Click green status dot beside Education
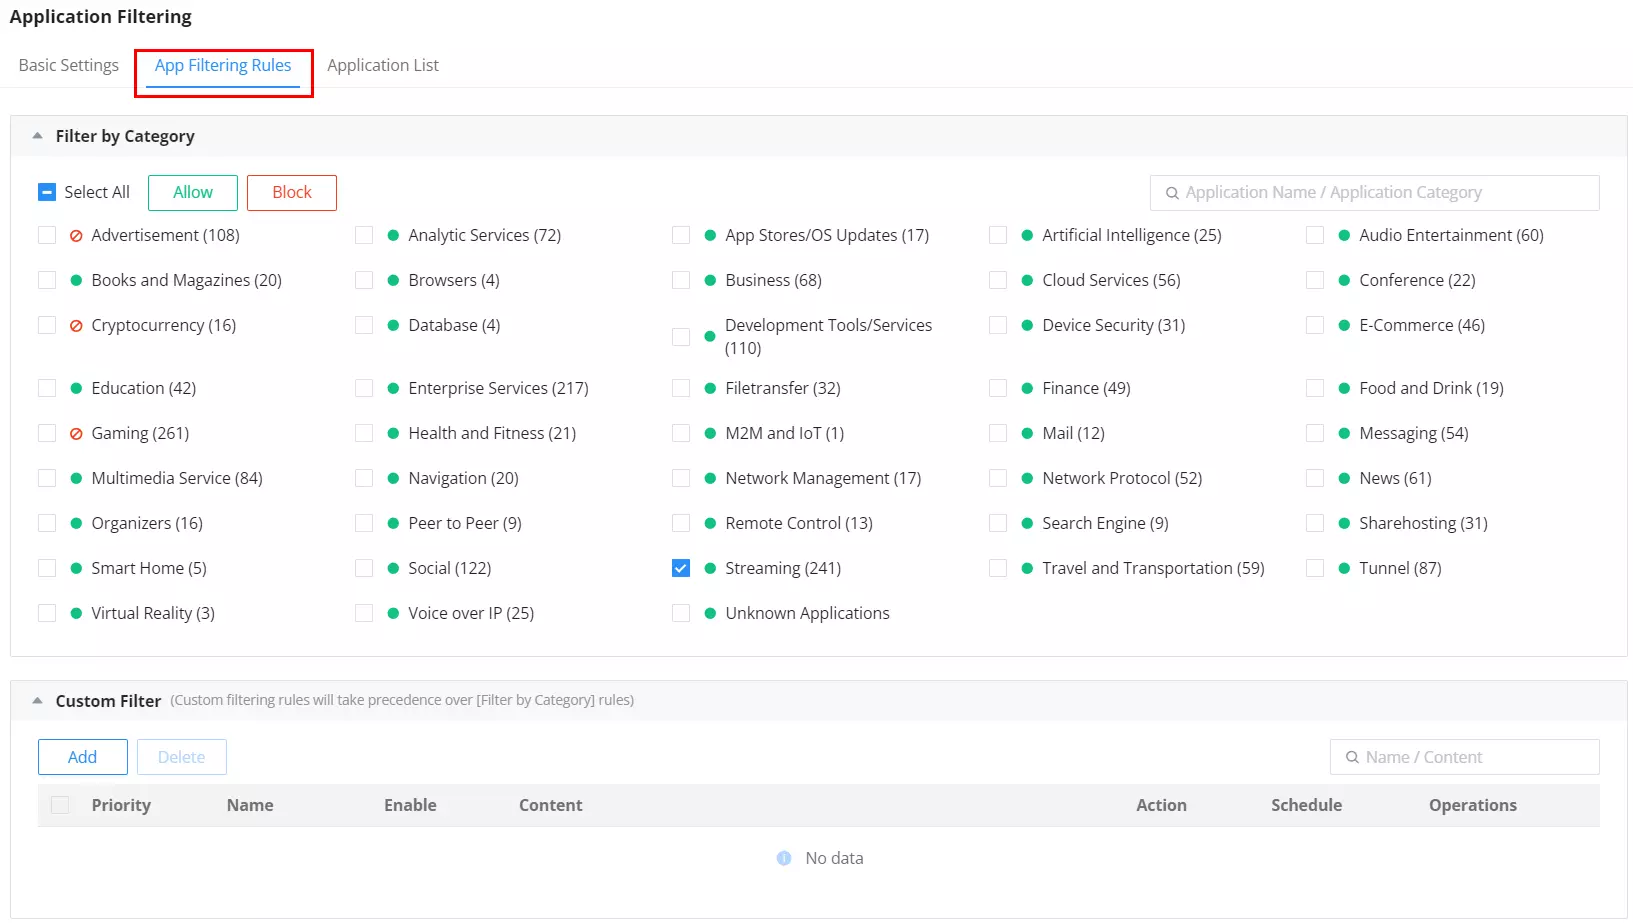The image size is (1633, 923). click(76, 389)
